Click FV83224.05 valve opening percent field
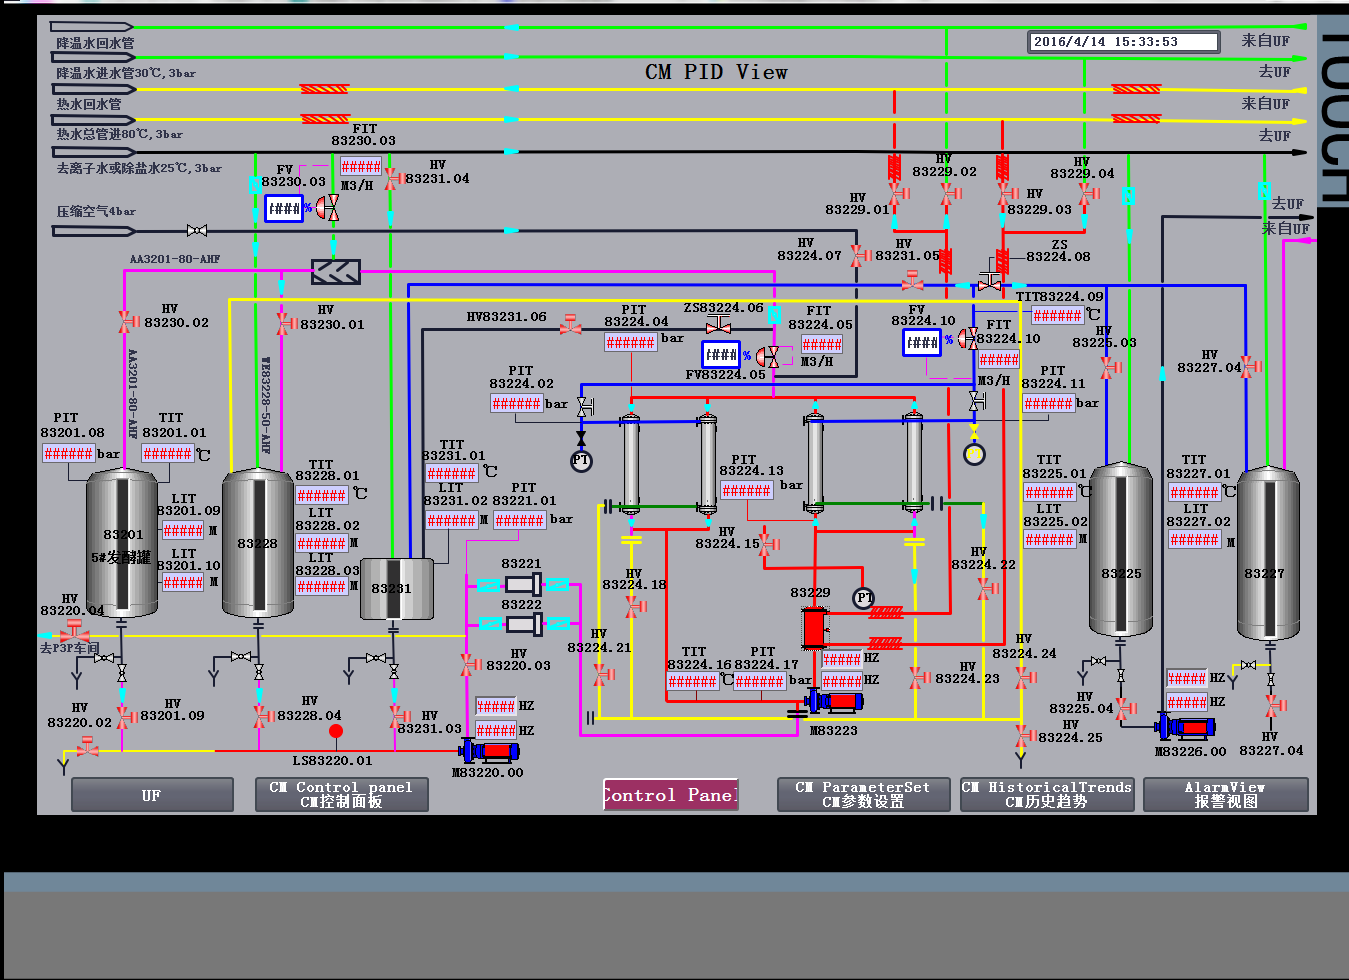 [x=720, y=355]
